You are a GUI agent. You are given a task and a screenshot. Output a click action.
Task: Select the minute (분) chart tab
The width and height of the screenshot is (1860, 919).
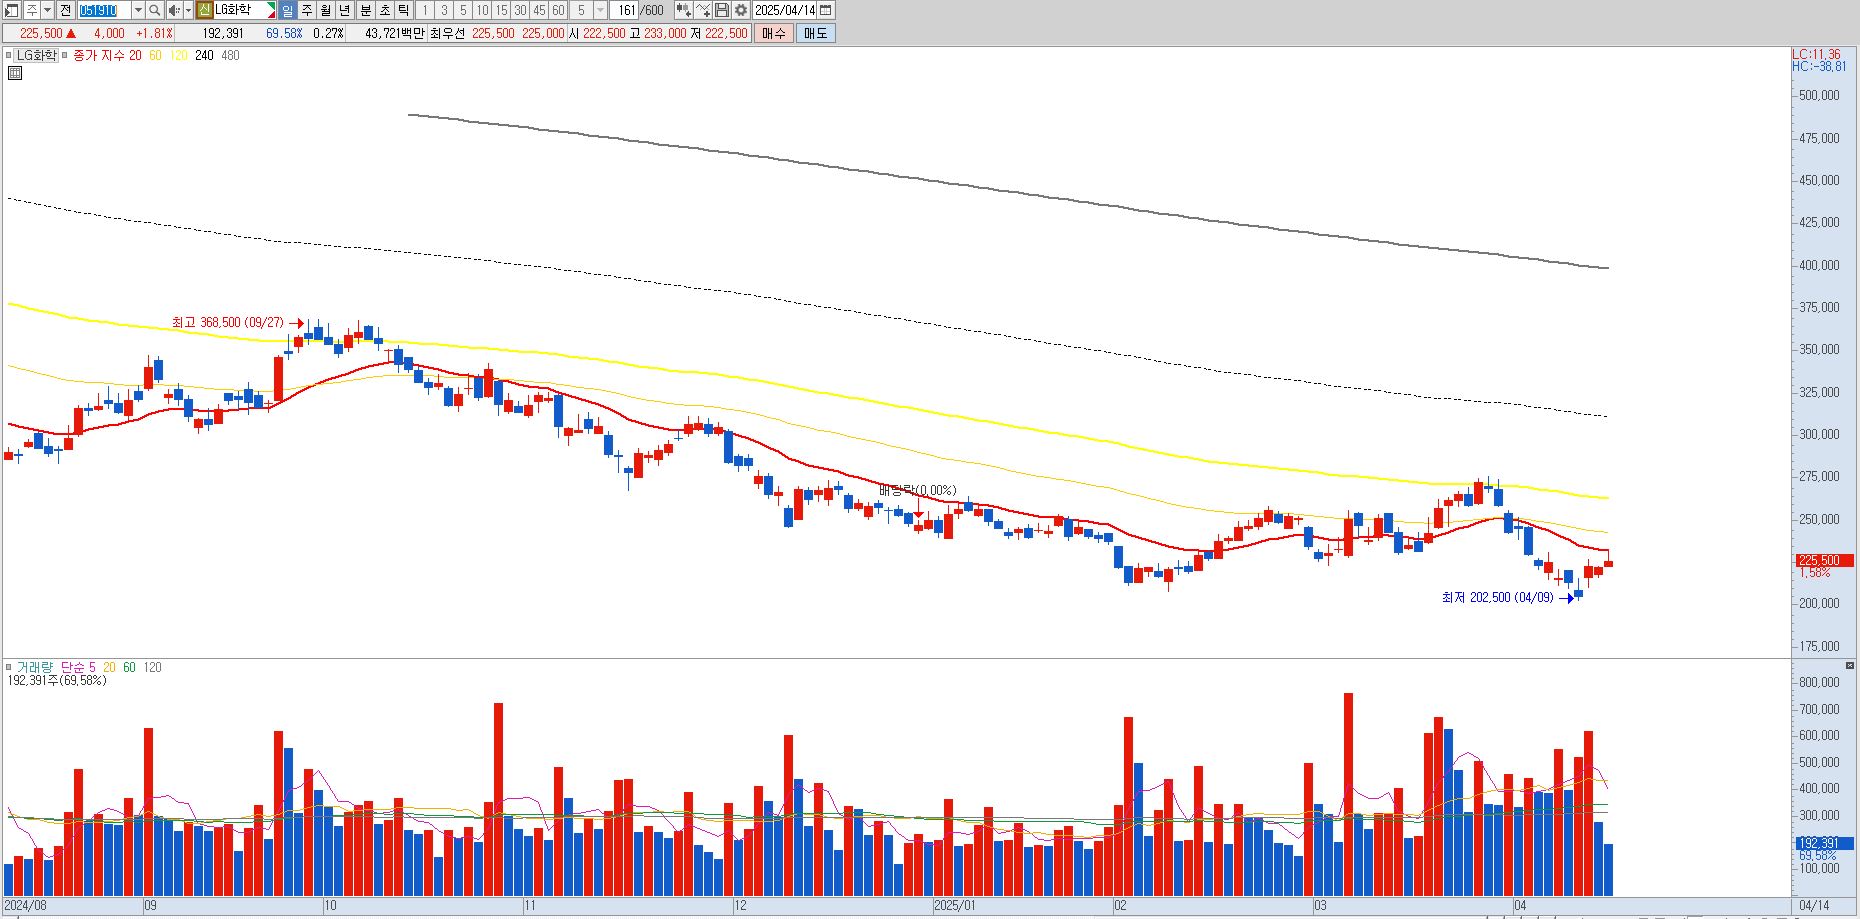coord(365,10)
